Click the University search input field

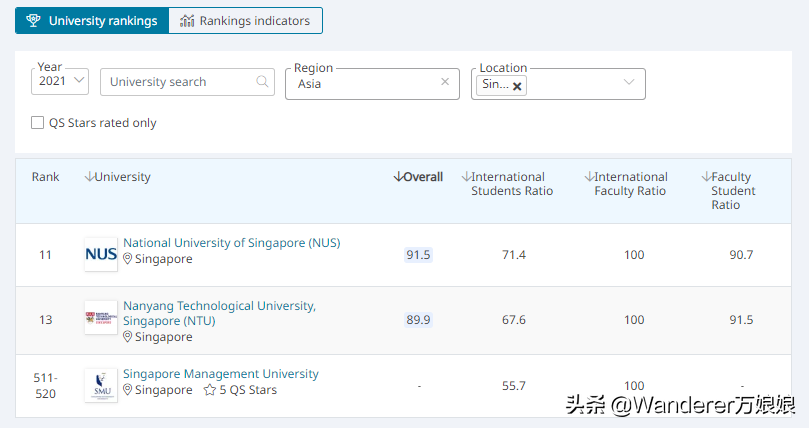[x=178, y=82]
